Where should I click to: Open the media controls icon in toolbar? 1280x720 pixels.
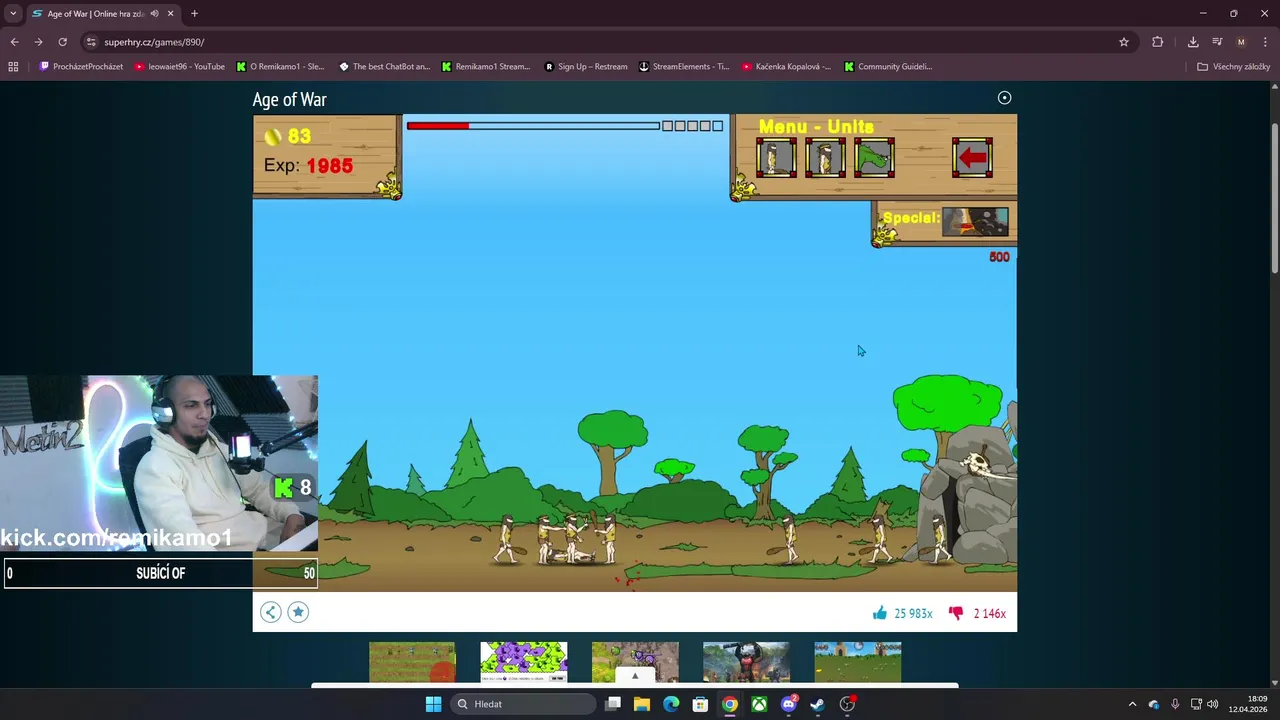[x=1217, y=42]
